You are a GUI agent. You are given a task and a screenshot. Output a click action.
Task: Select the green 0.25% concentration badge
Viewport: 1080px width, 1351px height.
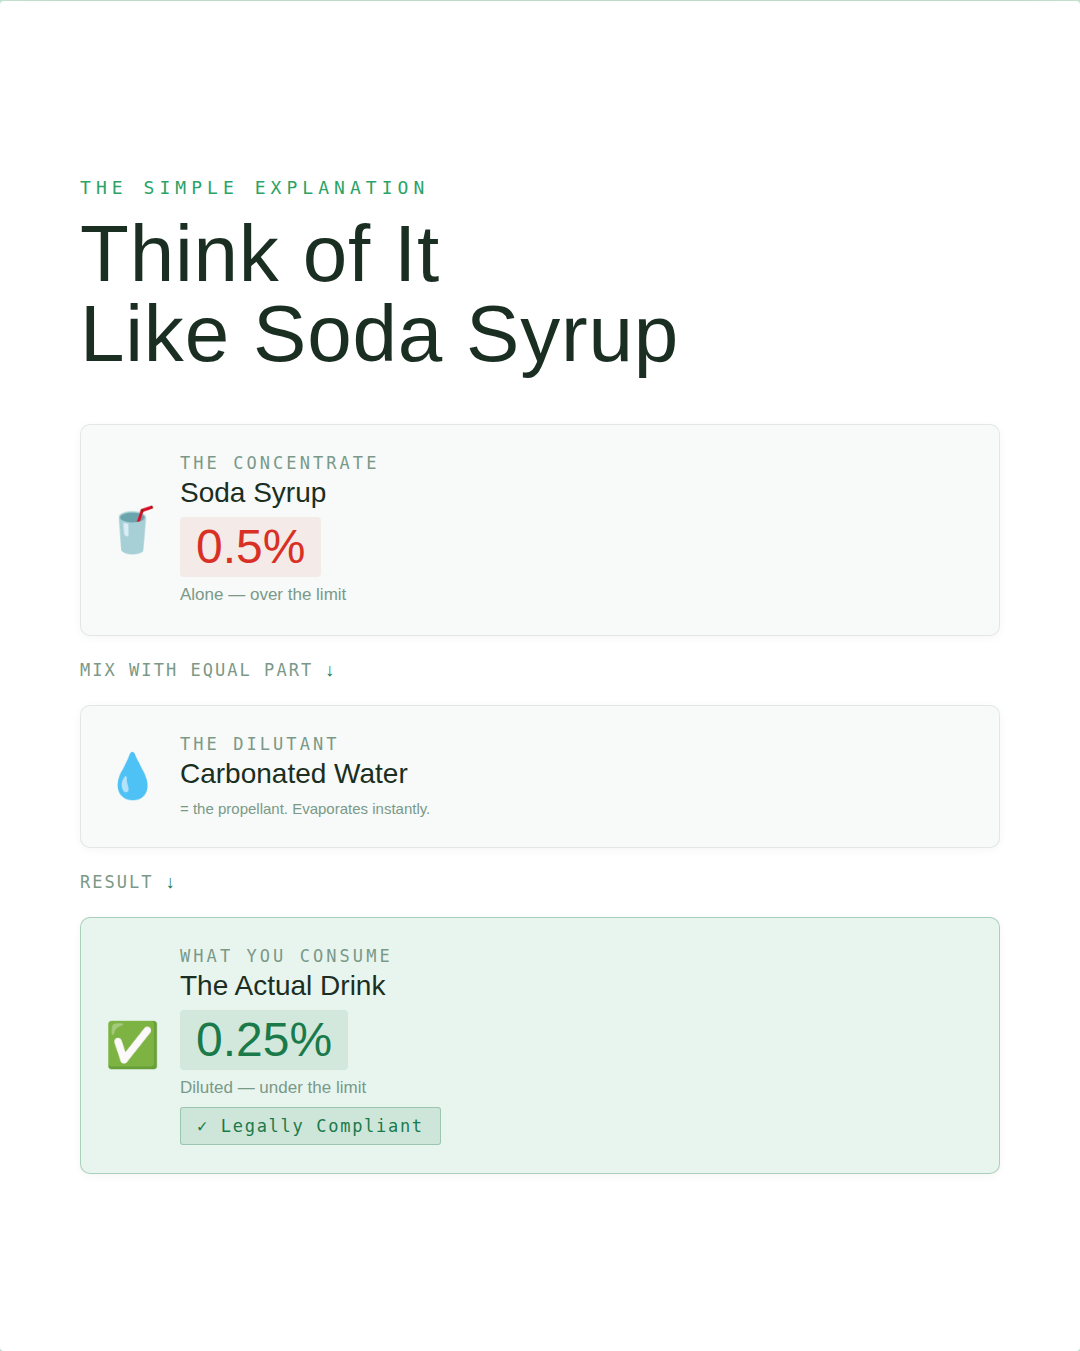[264, 1040]
